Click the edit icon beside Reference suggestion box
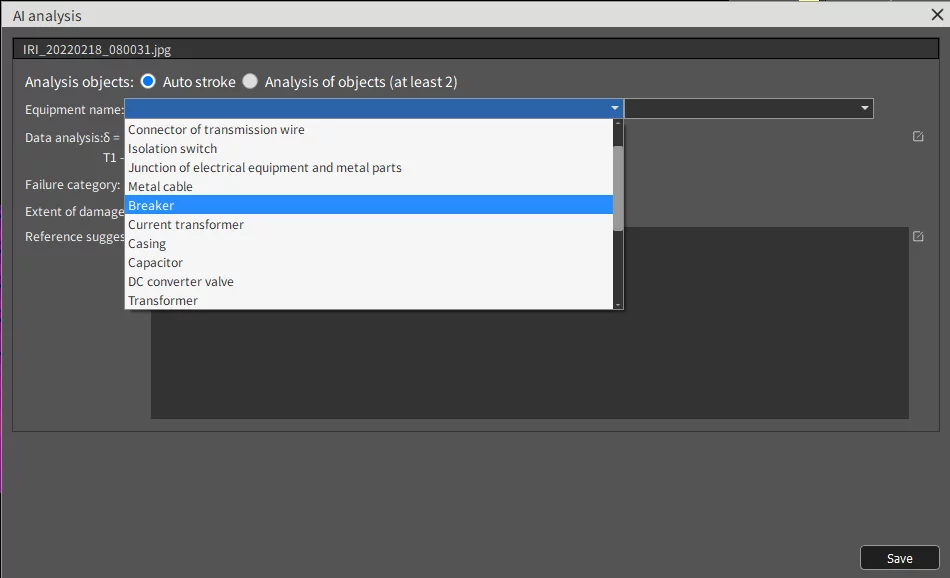 [918, 236]
